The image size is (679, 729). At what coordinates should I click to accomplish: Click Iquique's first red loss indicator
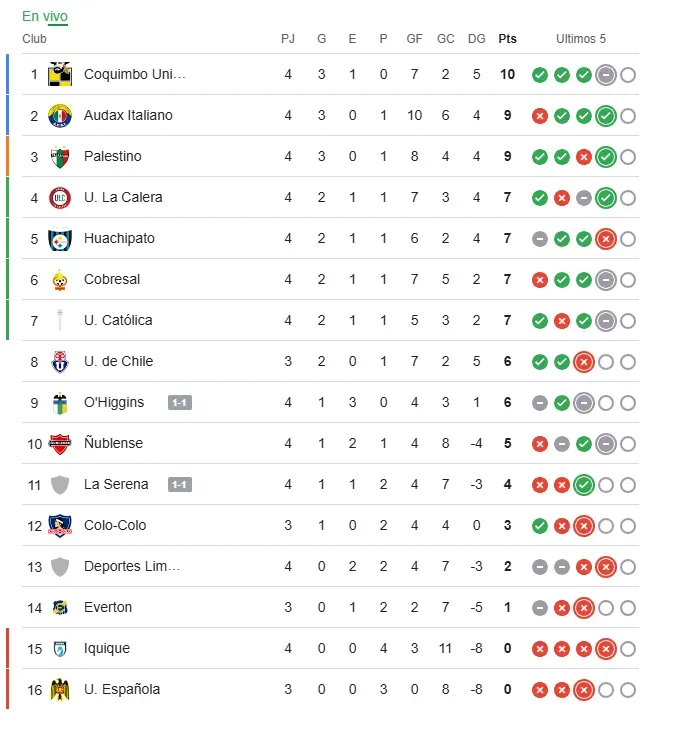pyautogui.click(x=540, y=649)
